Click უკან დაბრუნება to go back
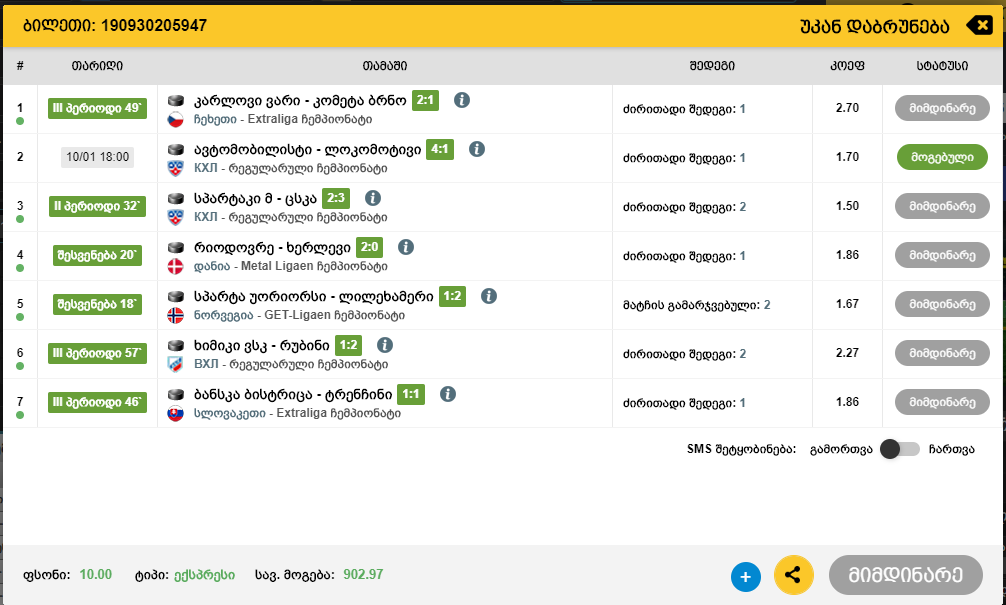Image resolution: width=1006 pixels, height=605 pixels. click(874, 26)
